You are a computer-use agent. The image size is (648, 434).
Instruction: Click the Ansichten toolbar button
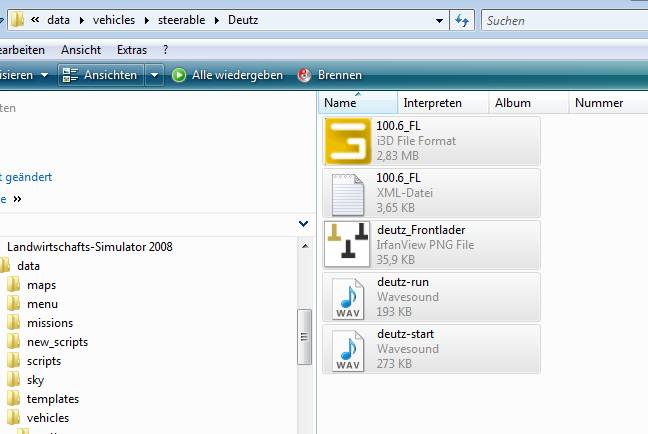coord(101,75)
